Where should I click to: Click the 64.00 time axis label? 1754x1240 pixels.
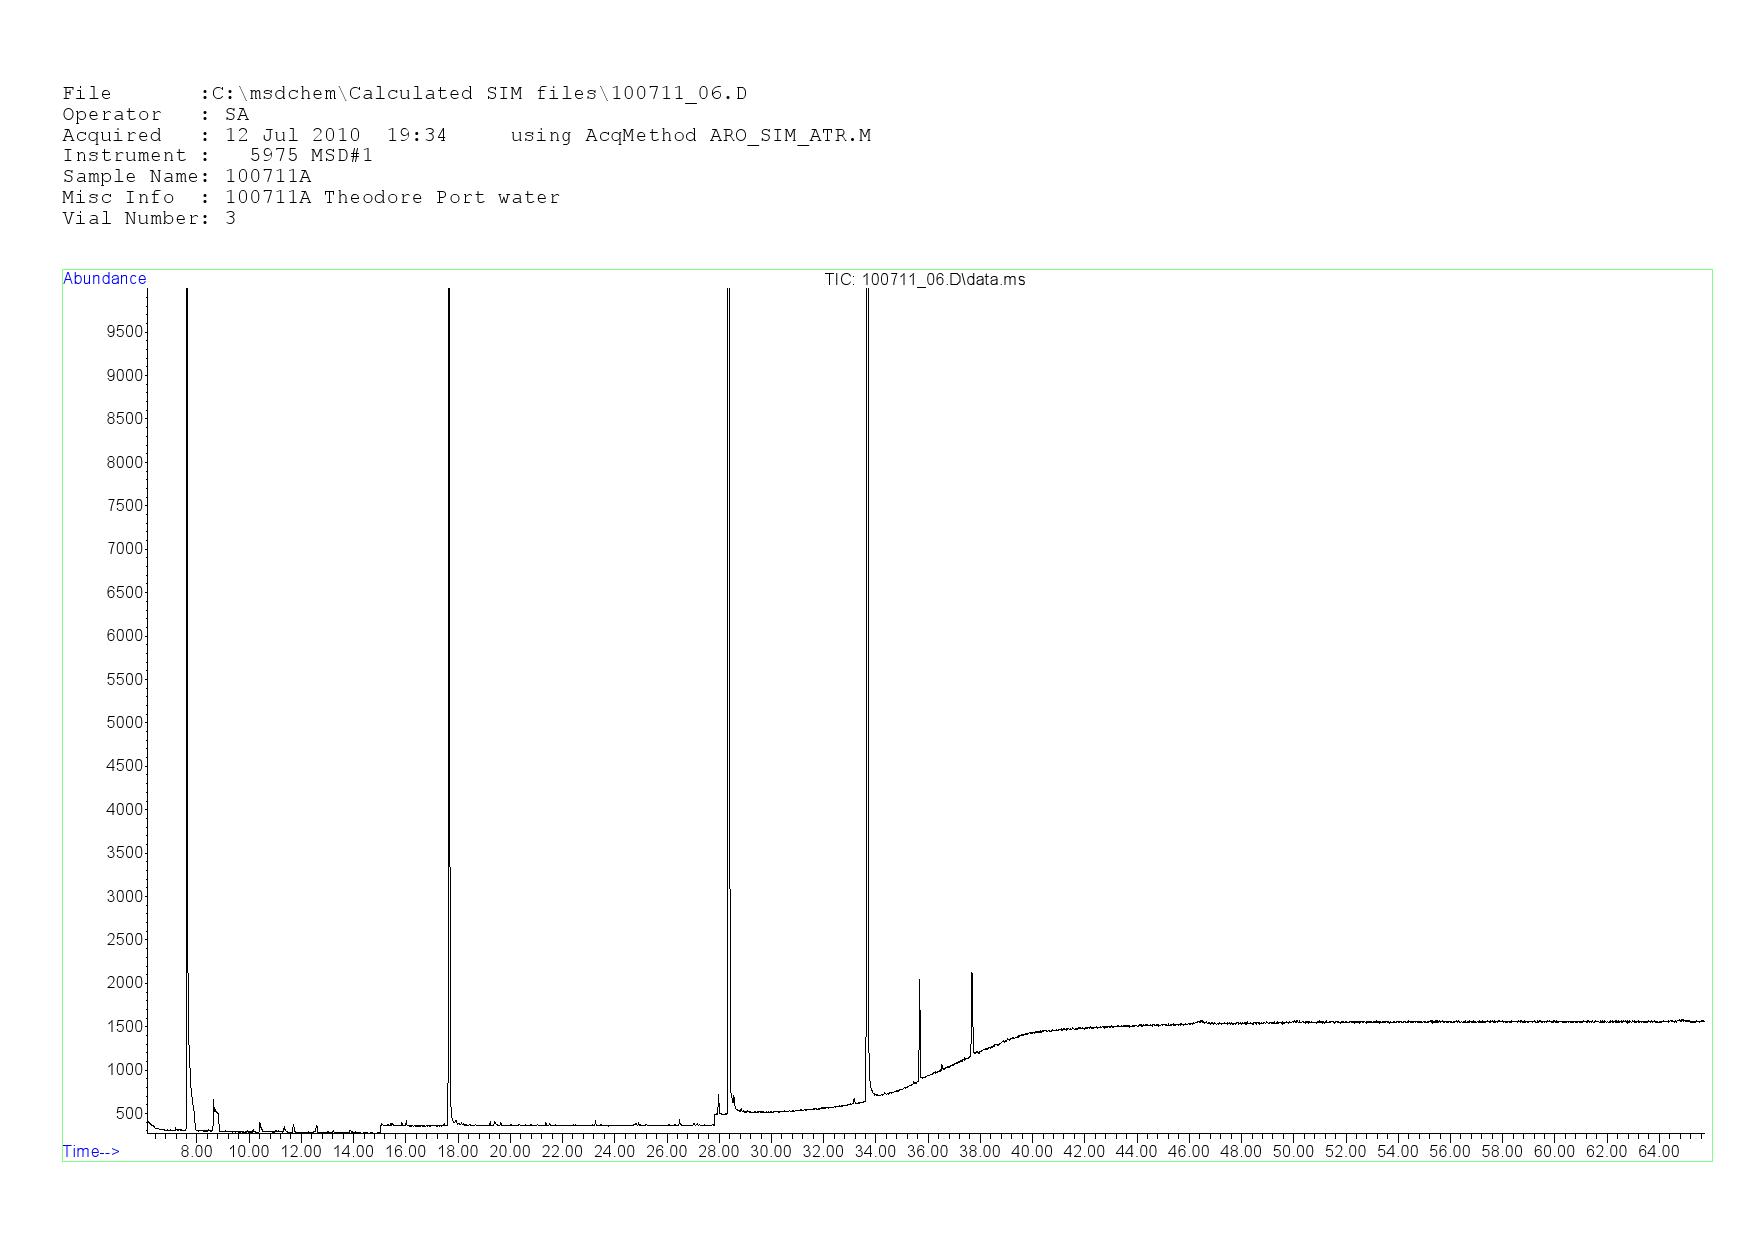1658,1152
